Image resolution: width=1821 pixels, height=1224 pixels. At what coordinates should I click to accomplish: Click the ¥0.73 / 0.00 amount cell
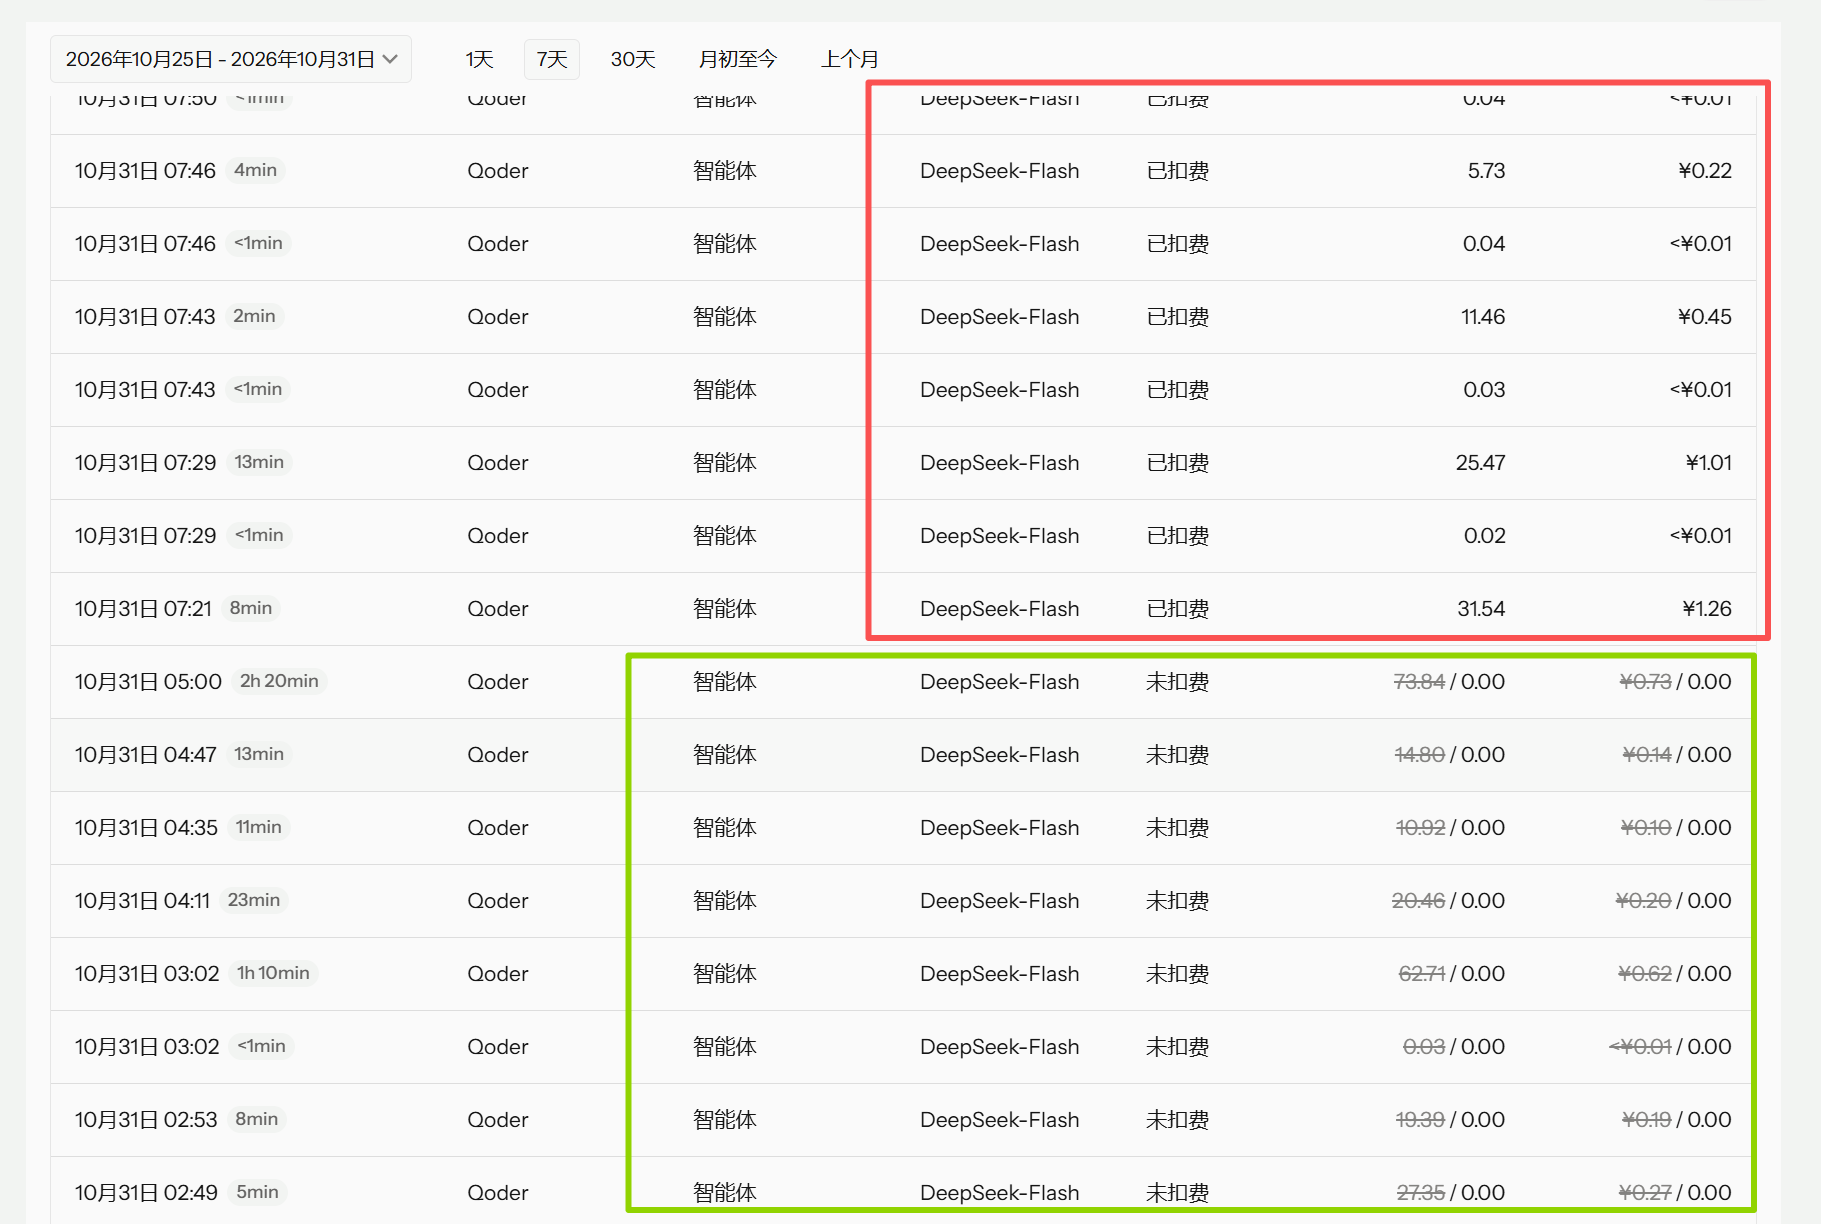(x=1675, y=682)
